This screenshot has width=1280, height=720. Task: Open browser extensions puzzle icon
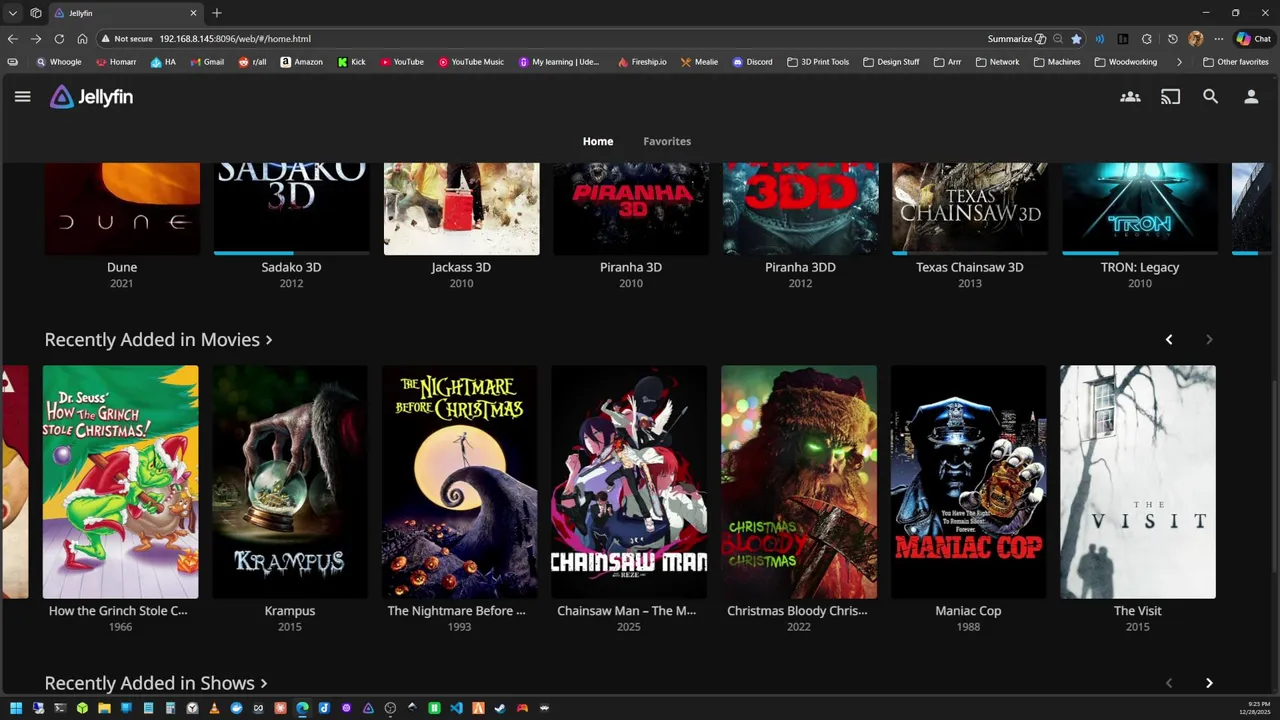pyautogui.click(x=1146, y=39)
